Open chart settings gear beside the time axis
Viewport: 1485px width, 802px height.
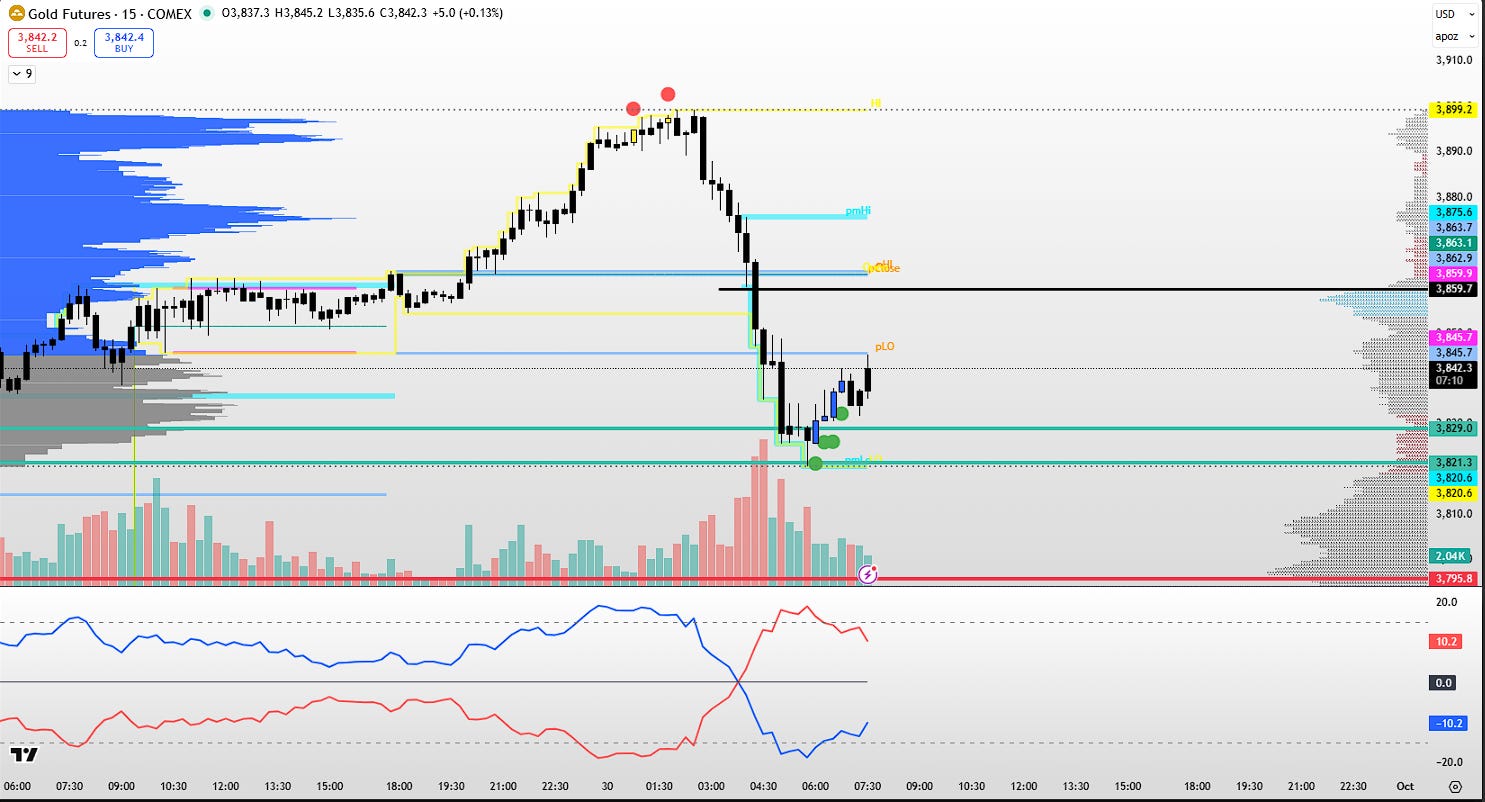1455,786
